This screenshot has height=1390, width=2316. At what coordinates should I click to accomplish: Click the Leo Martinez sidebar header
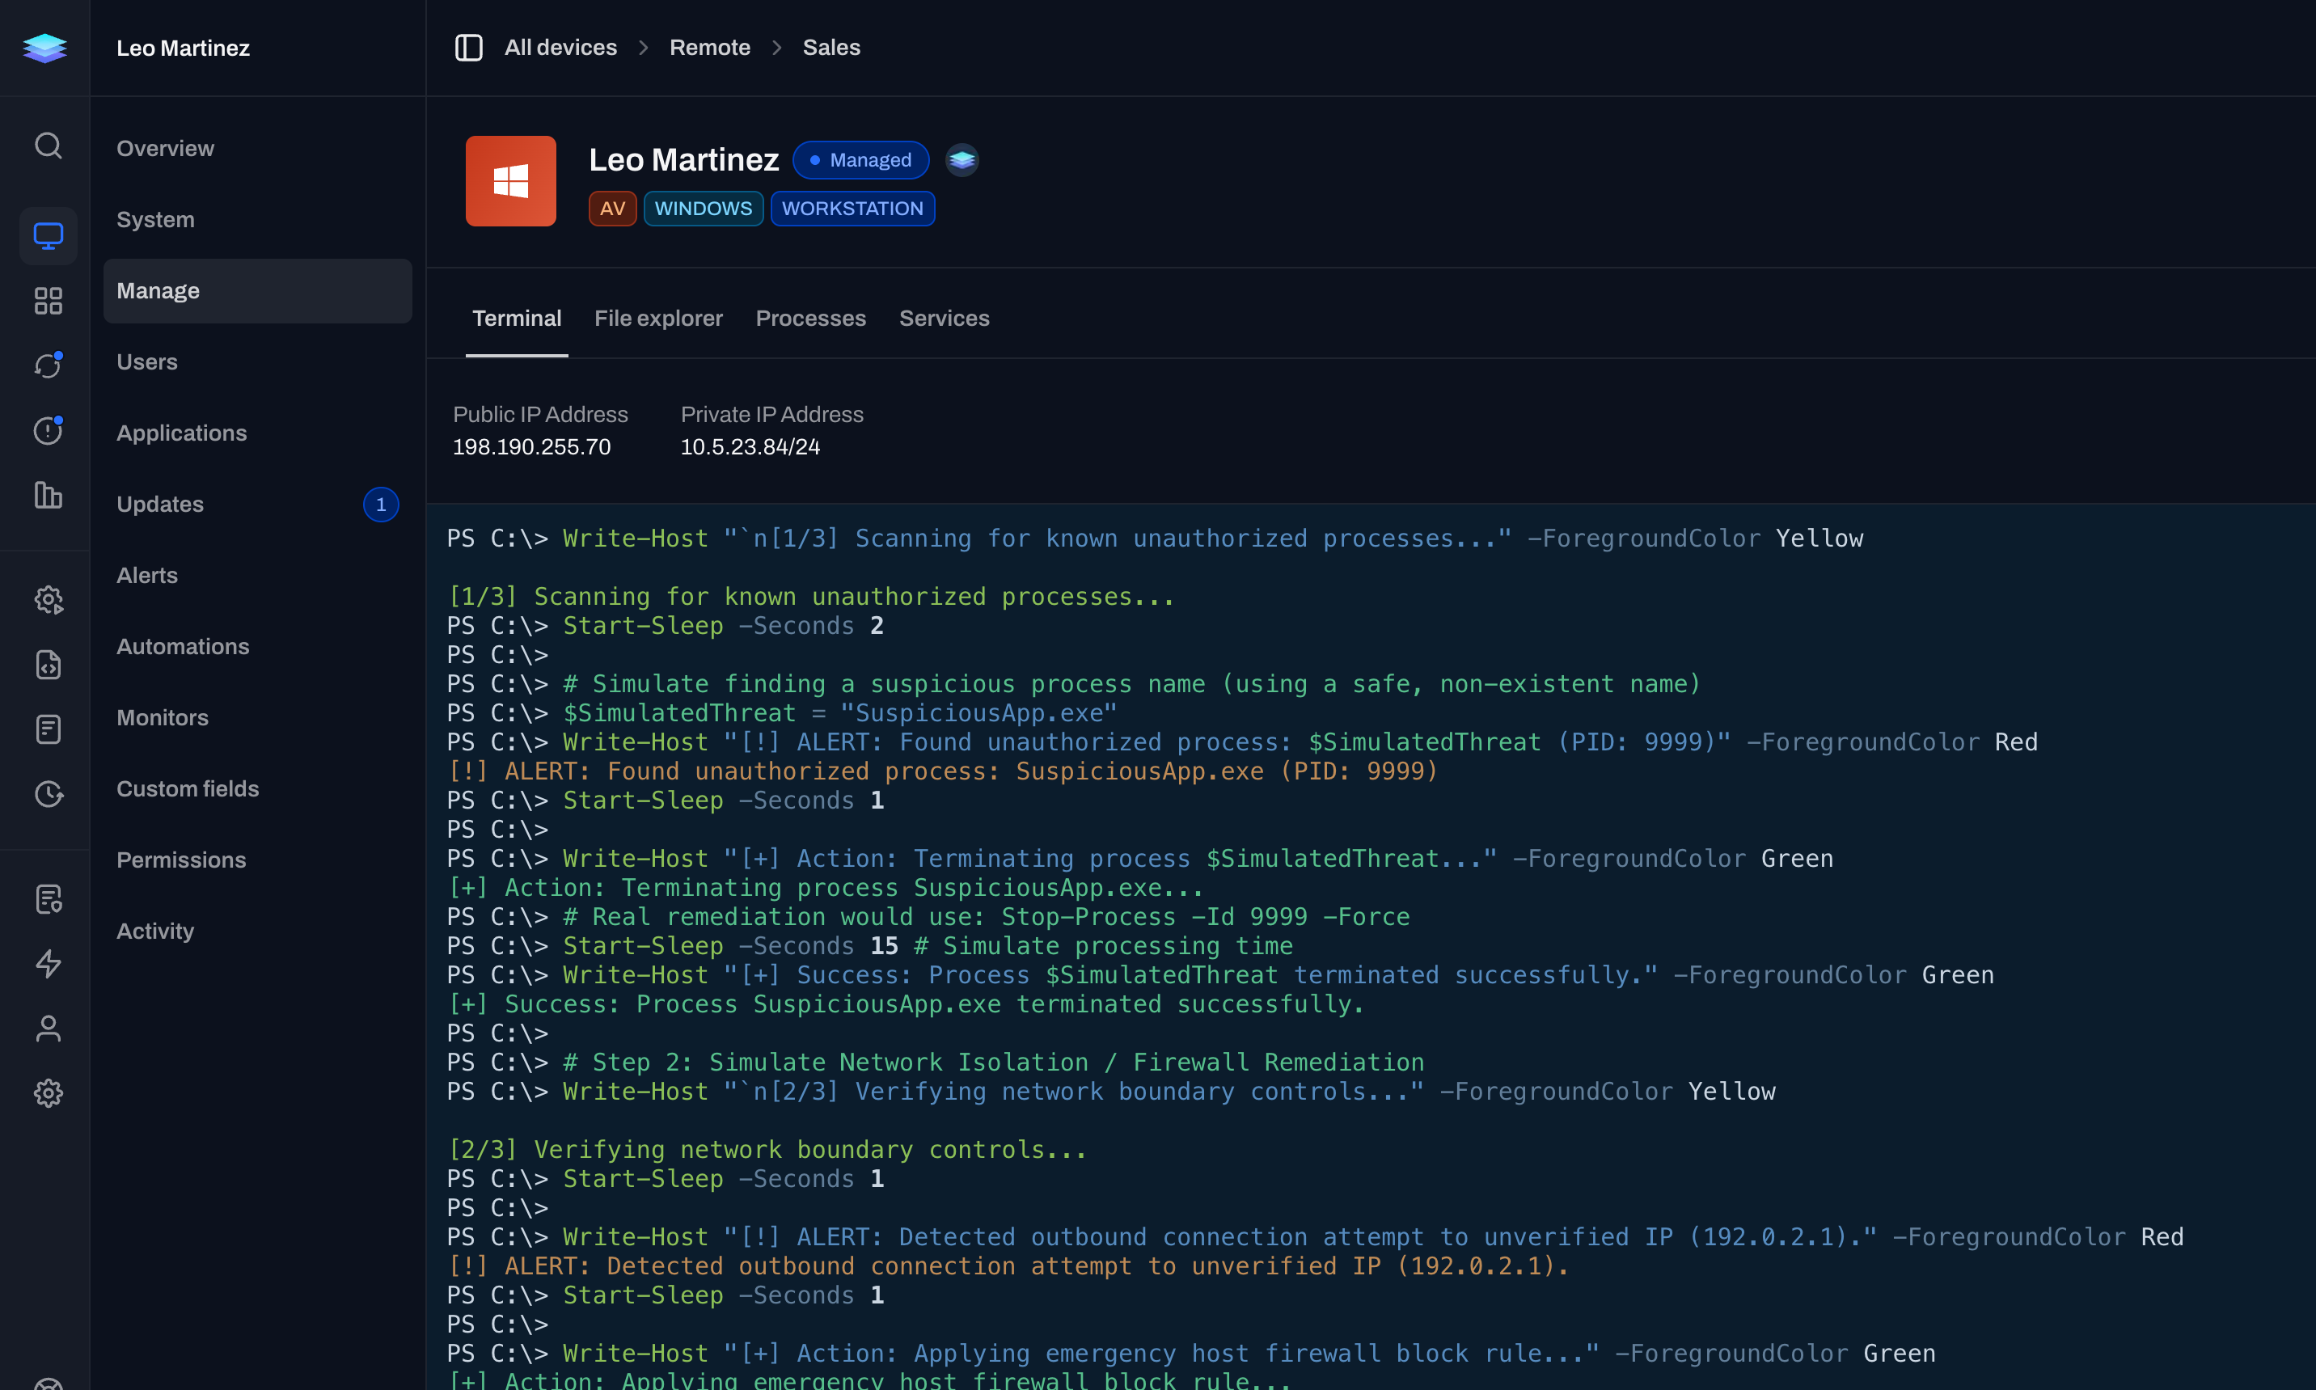click(183, 48)
